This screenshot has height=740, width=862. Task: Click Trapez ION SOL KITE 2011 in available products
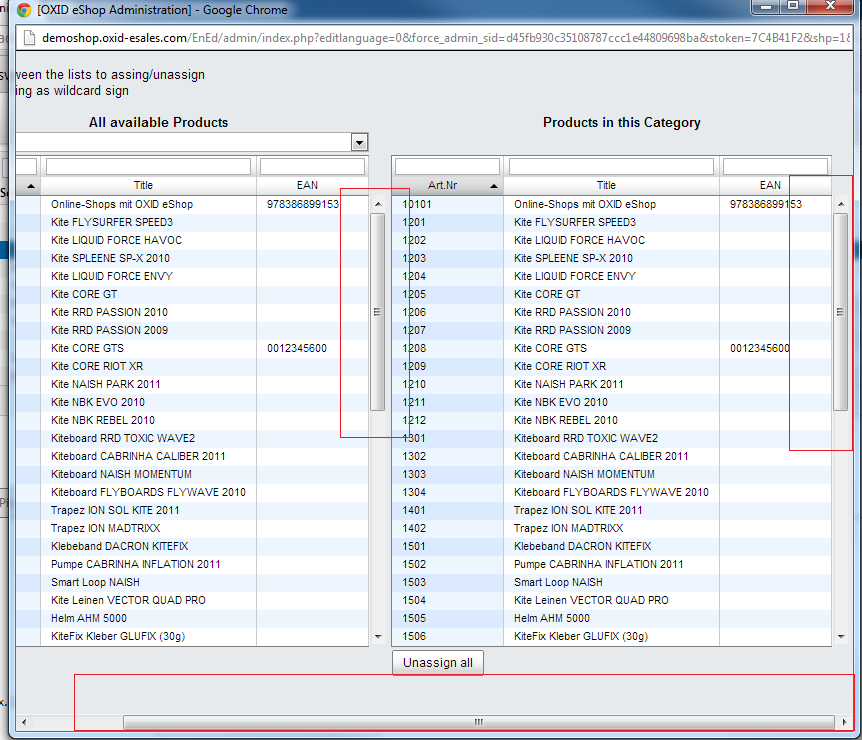(115, 510)
